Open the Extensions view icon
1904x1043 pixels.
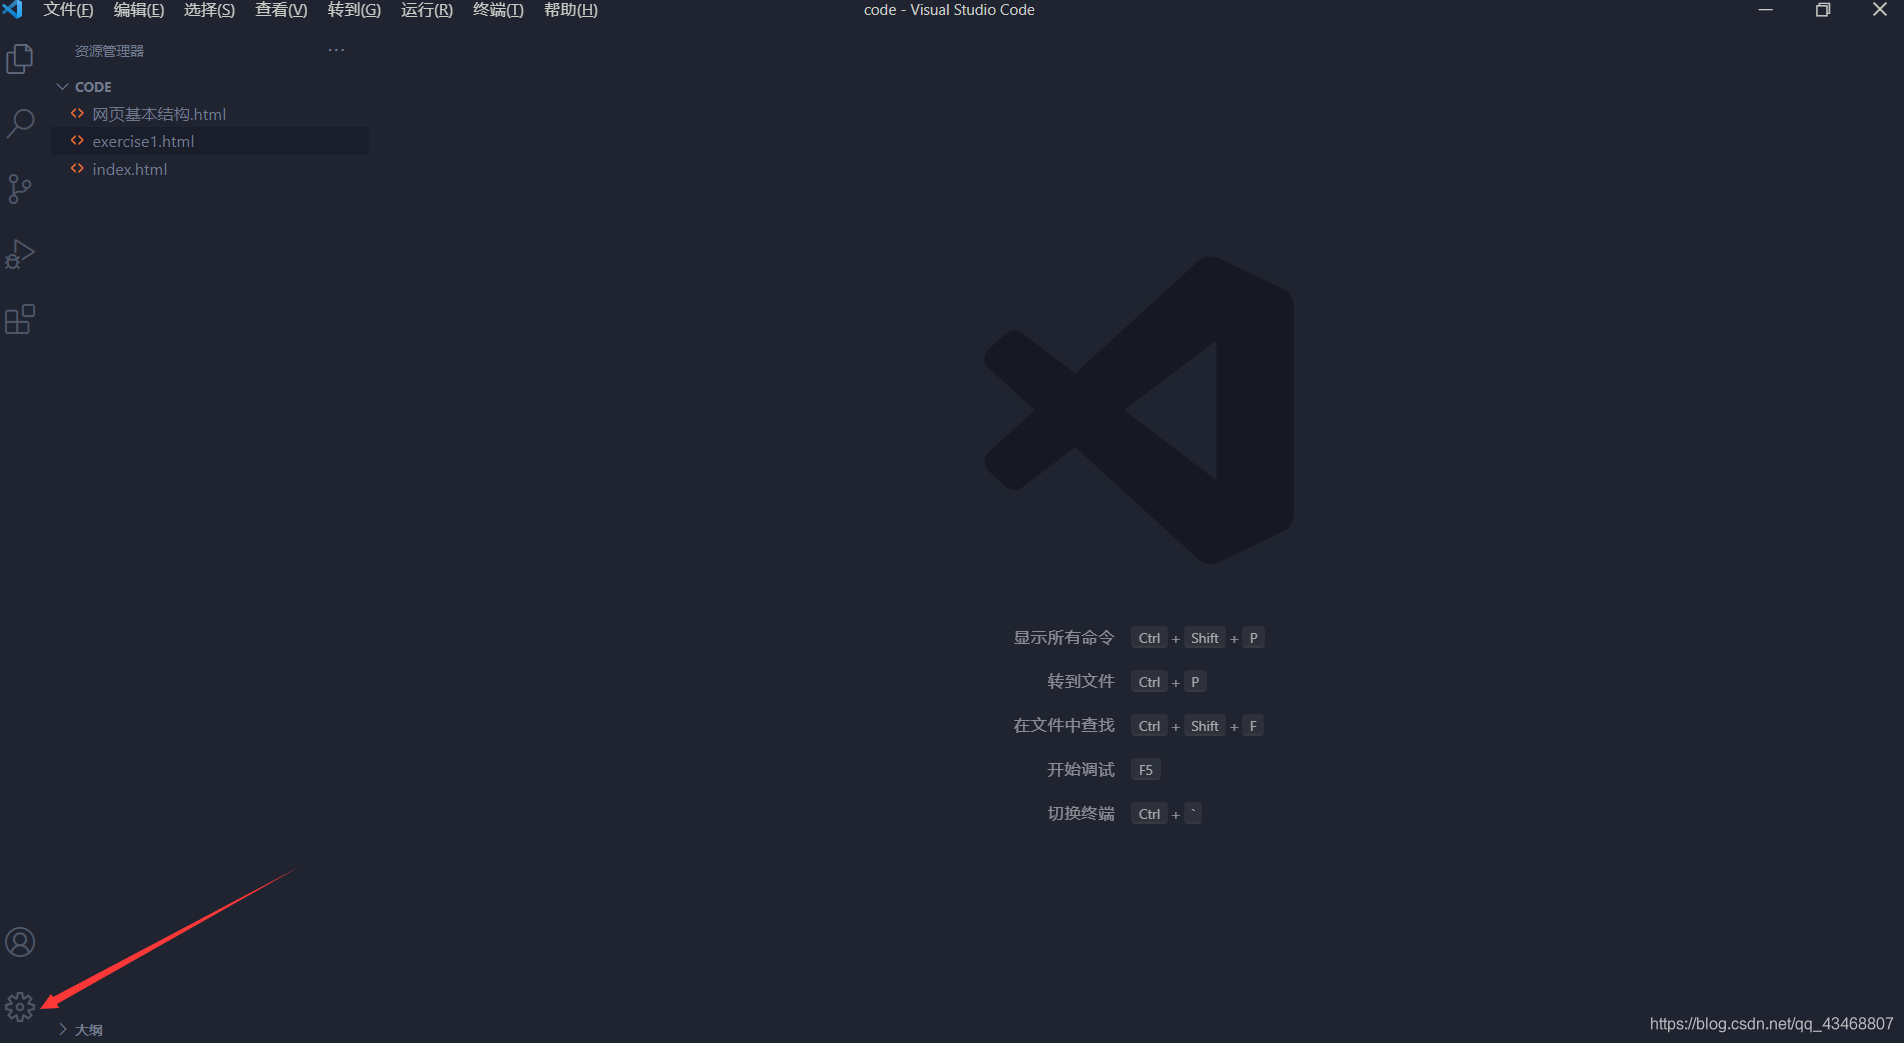(20, 319)
